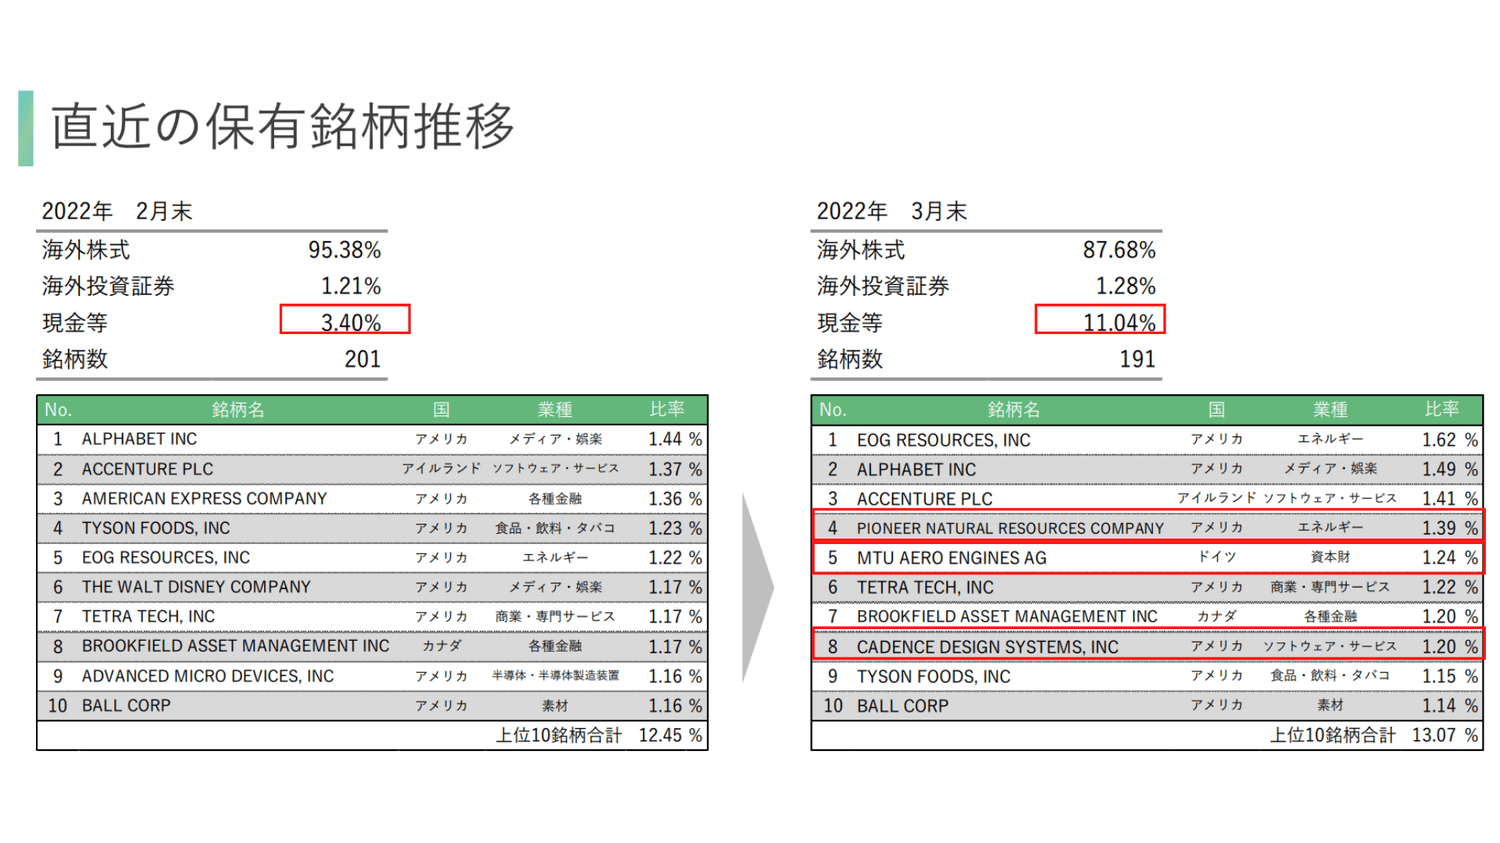The image size is (1500, 843).
Task: Select EOG RESOURCES, INC in March table
Action: pyautogui.click(x=943, y=440)
